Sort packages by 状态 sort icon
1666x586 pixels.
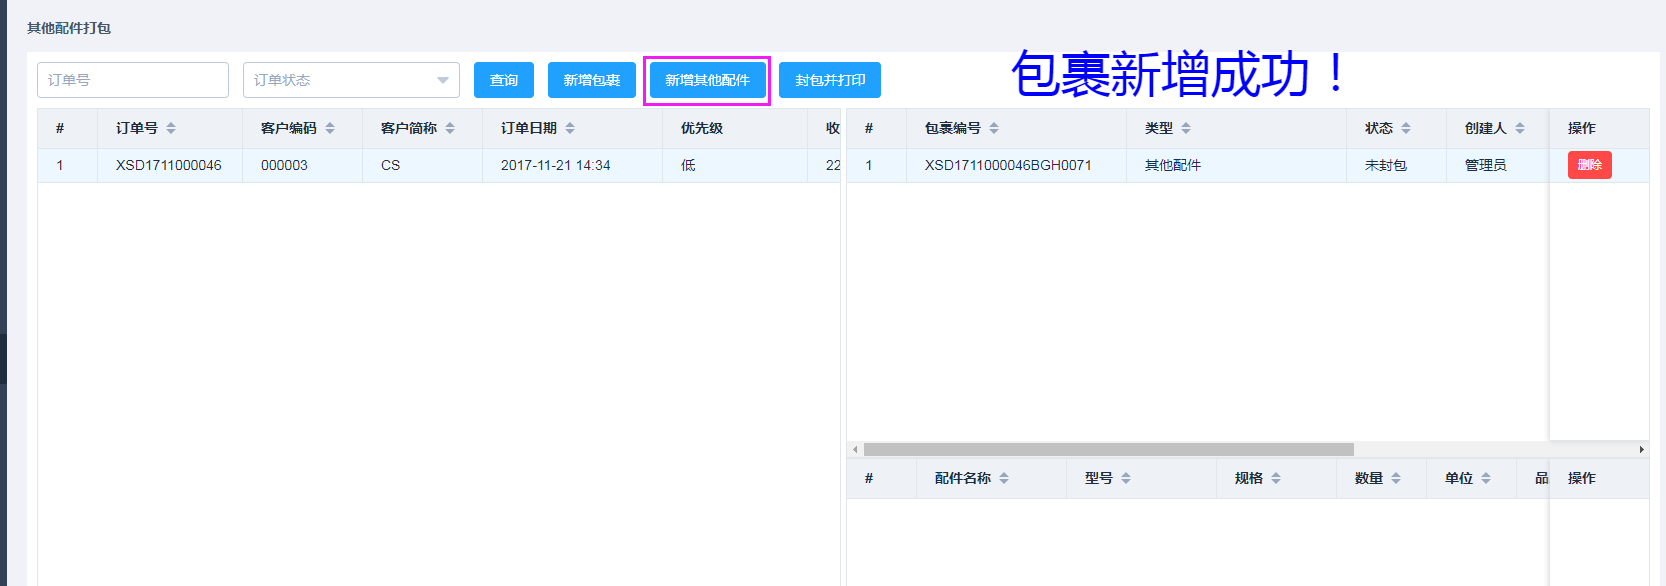click(x=1406, y=128)
